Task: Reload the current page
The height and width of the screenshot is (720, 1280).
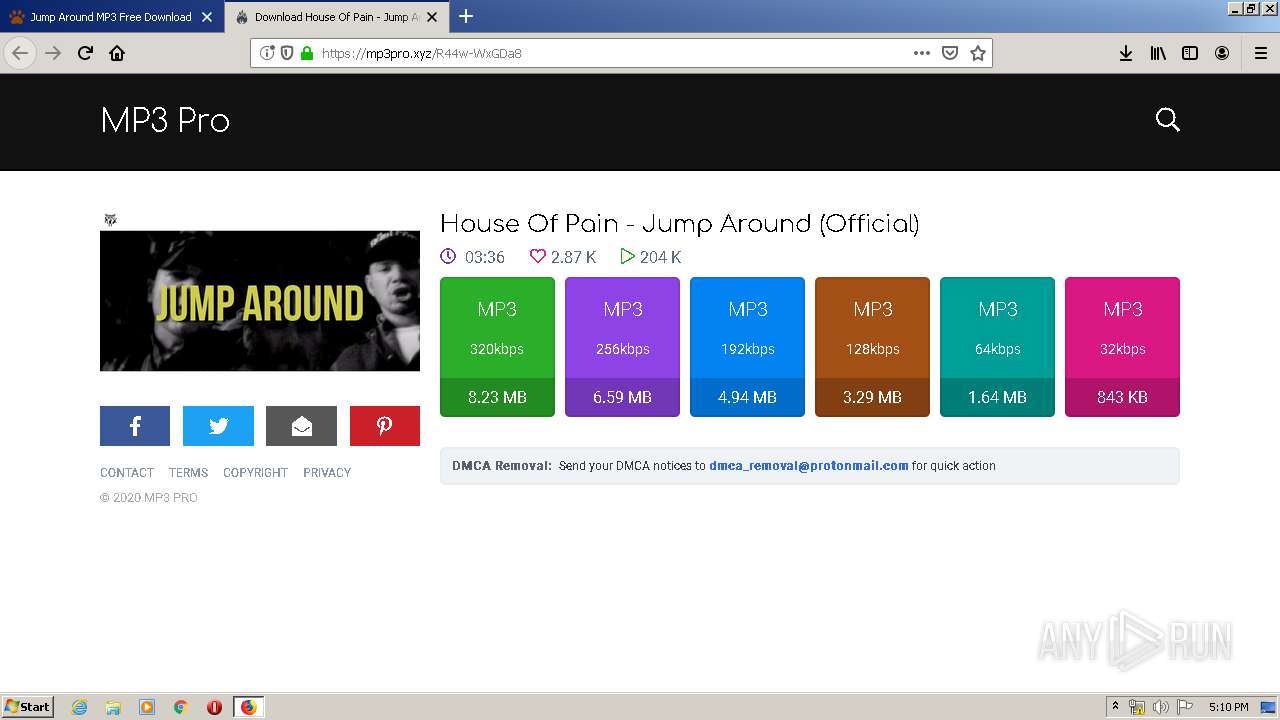Action: click(85, 53)
